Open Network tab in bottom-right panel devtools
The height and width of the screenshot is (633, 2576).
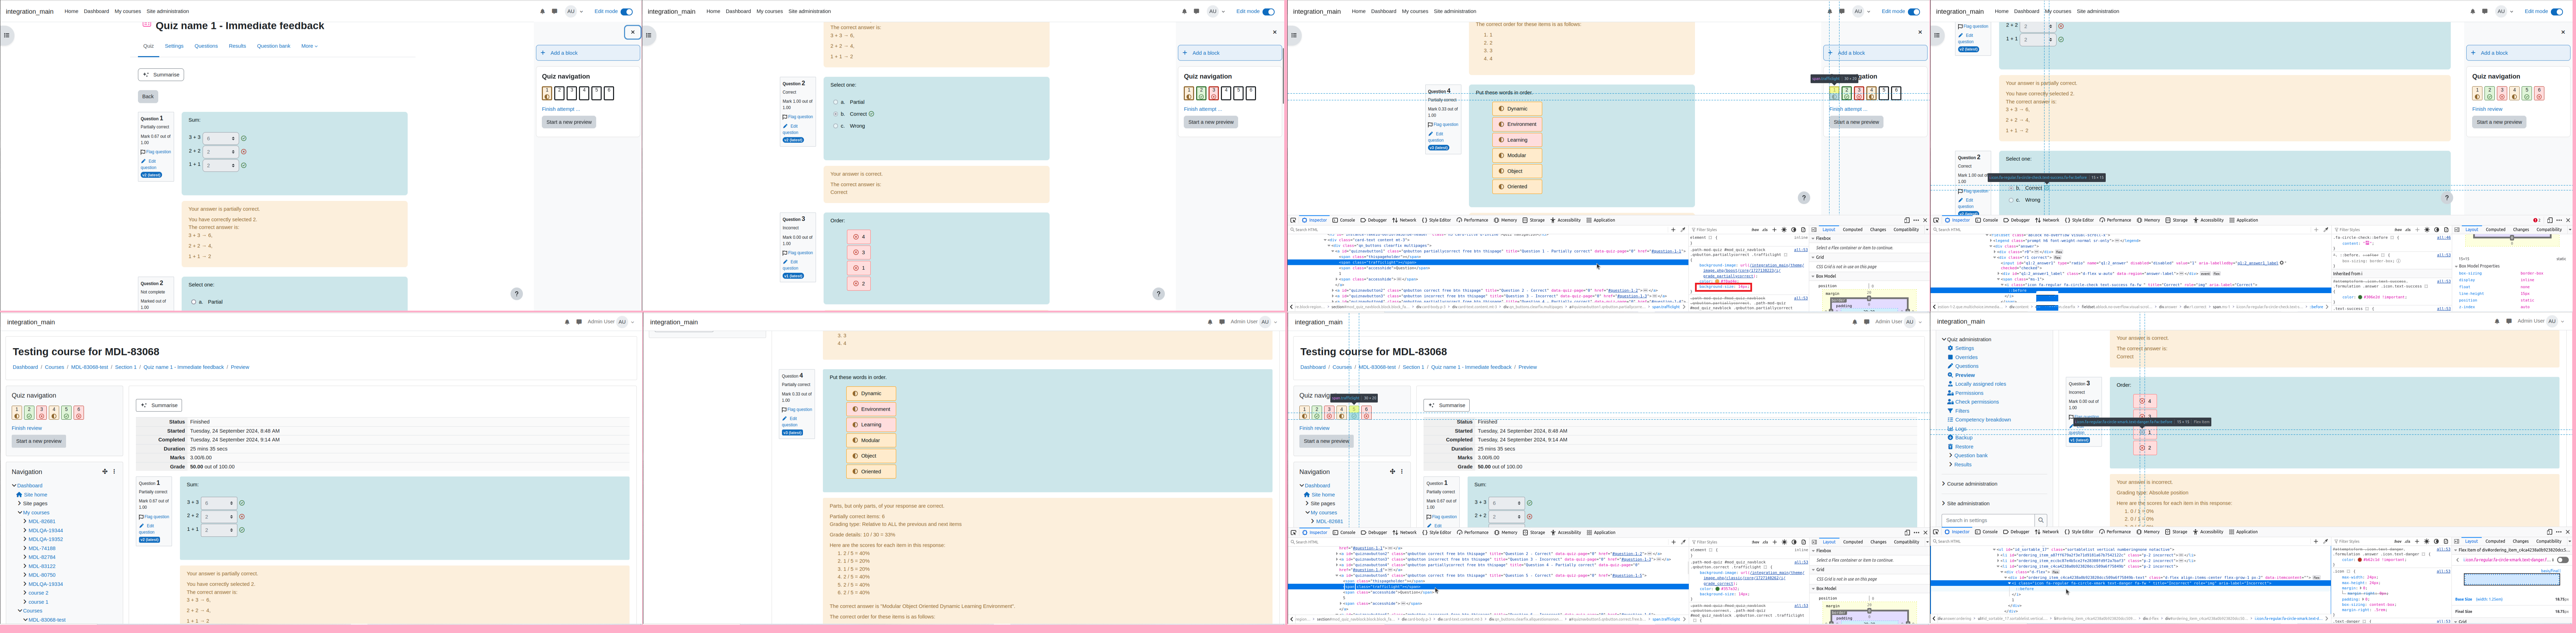coord(2047,532)
